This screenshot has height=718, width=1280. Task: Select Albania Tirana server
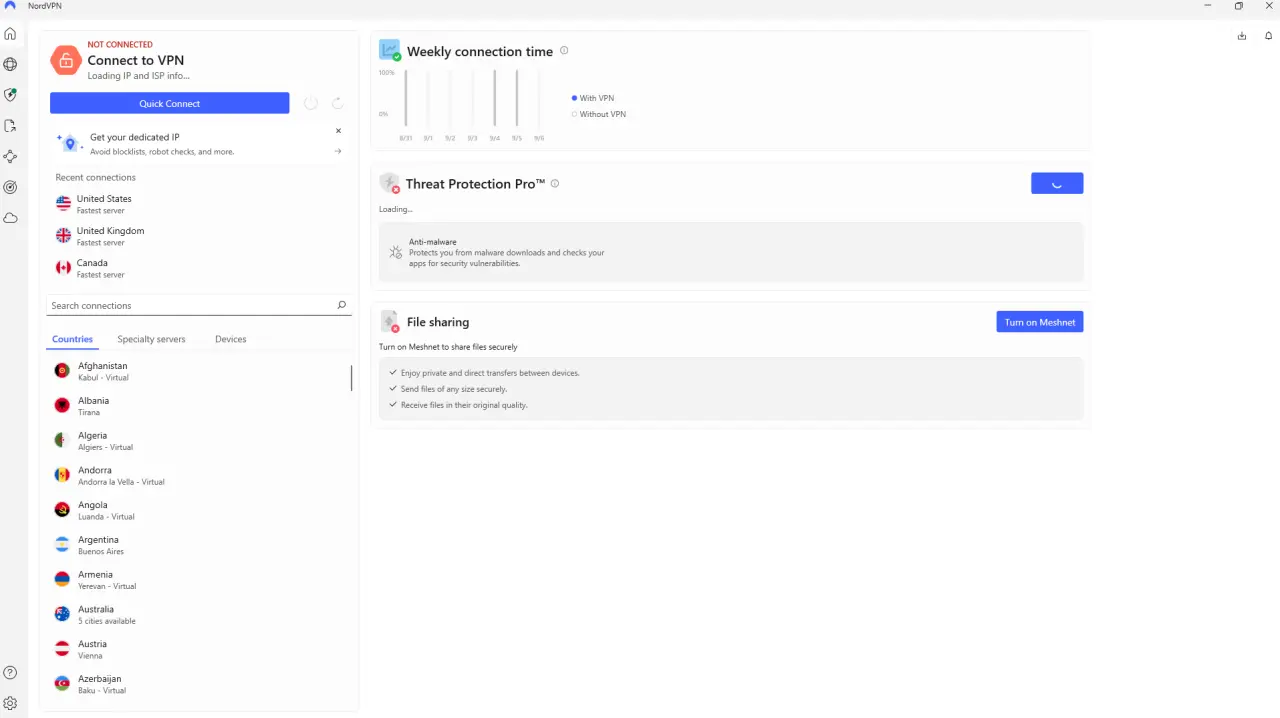click(200, 406)
